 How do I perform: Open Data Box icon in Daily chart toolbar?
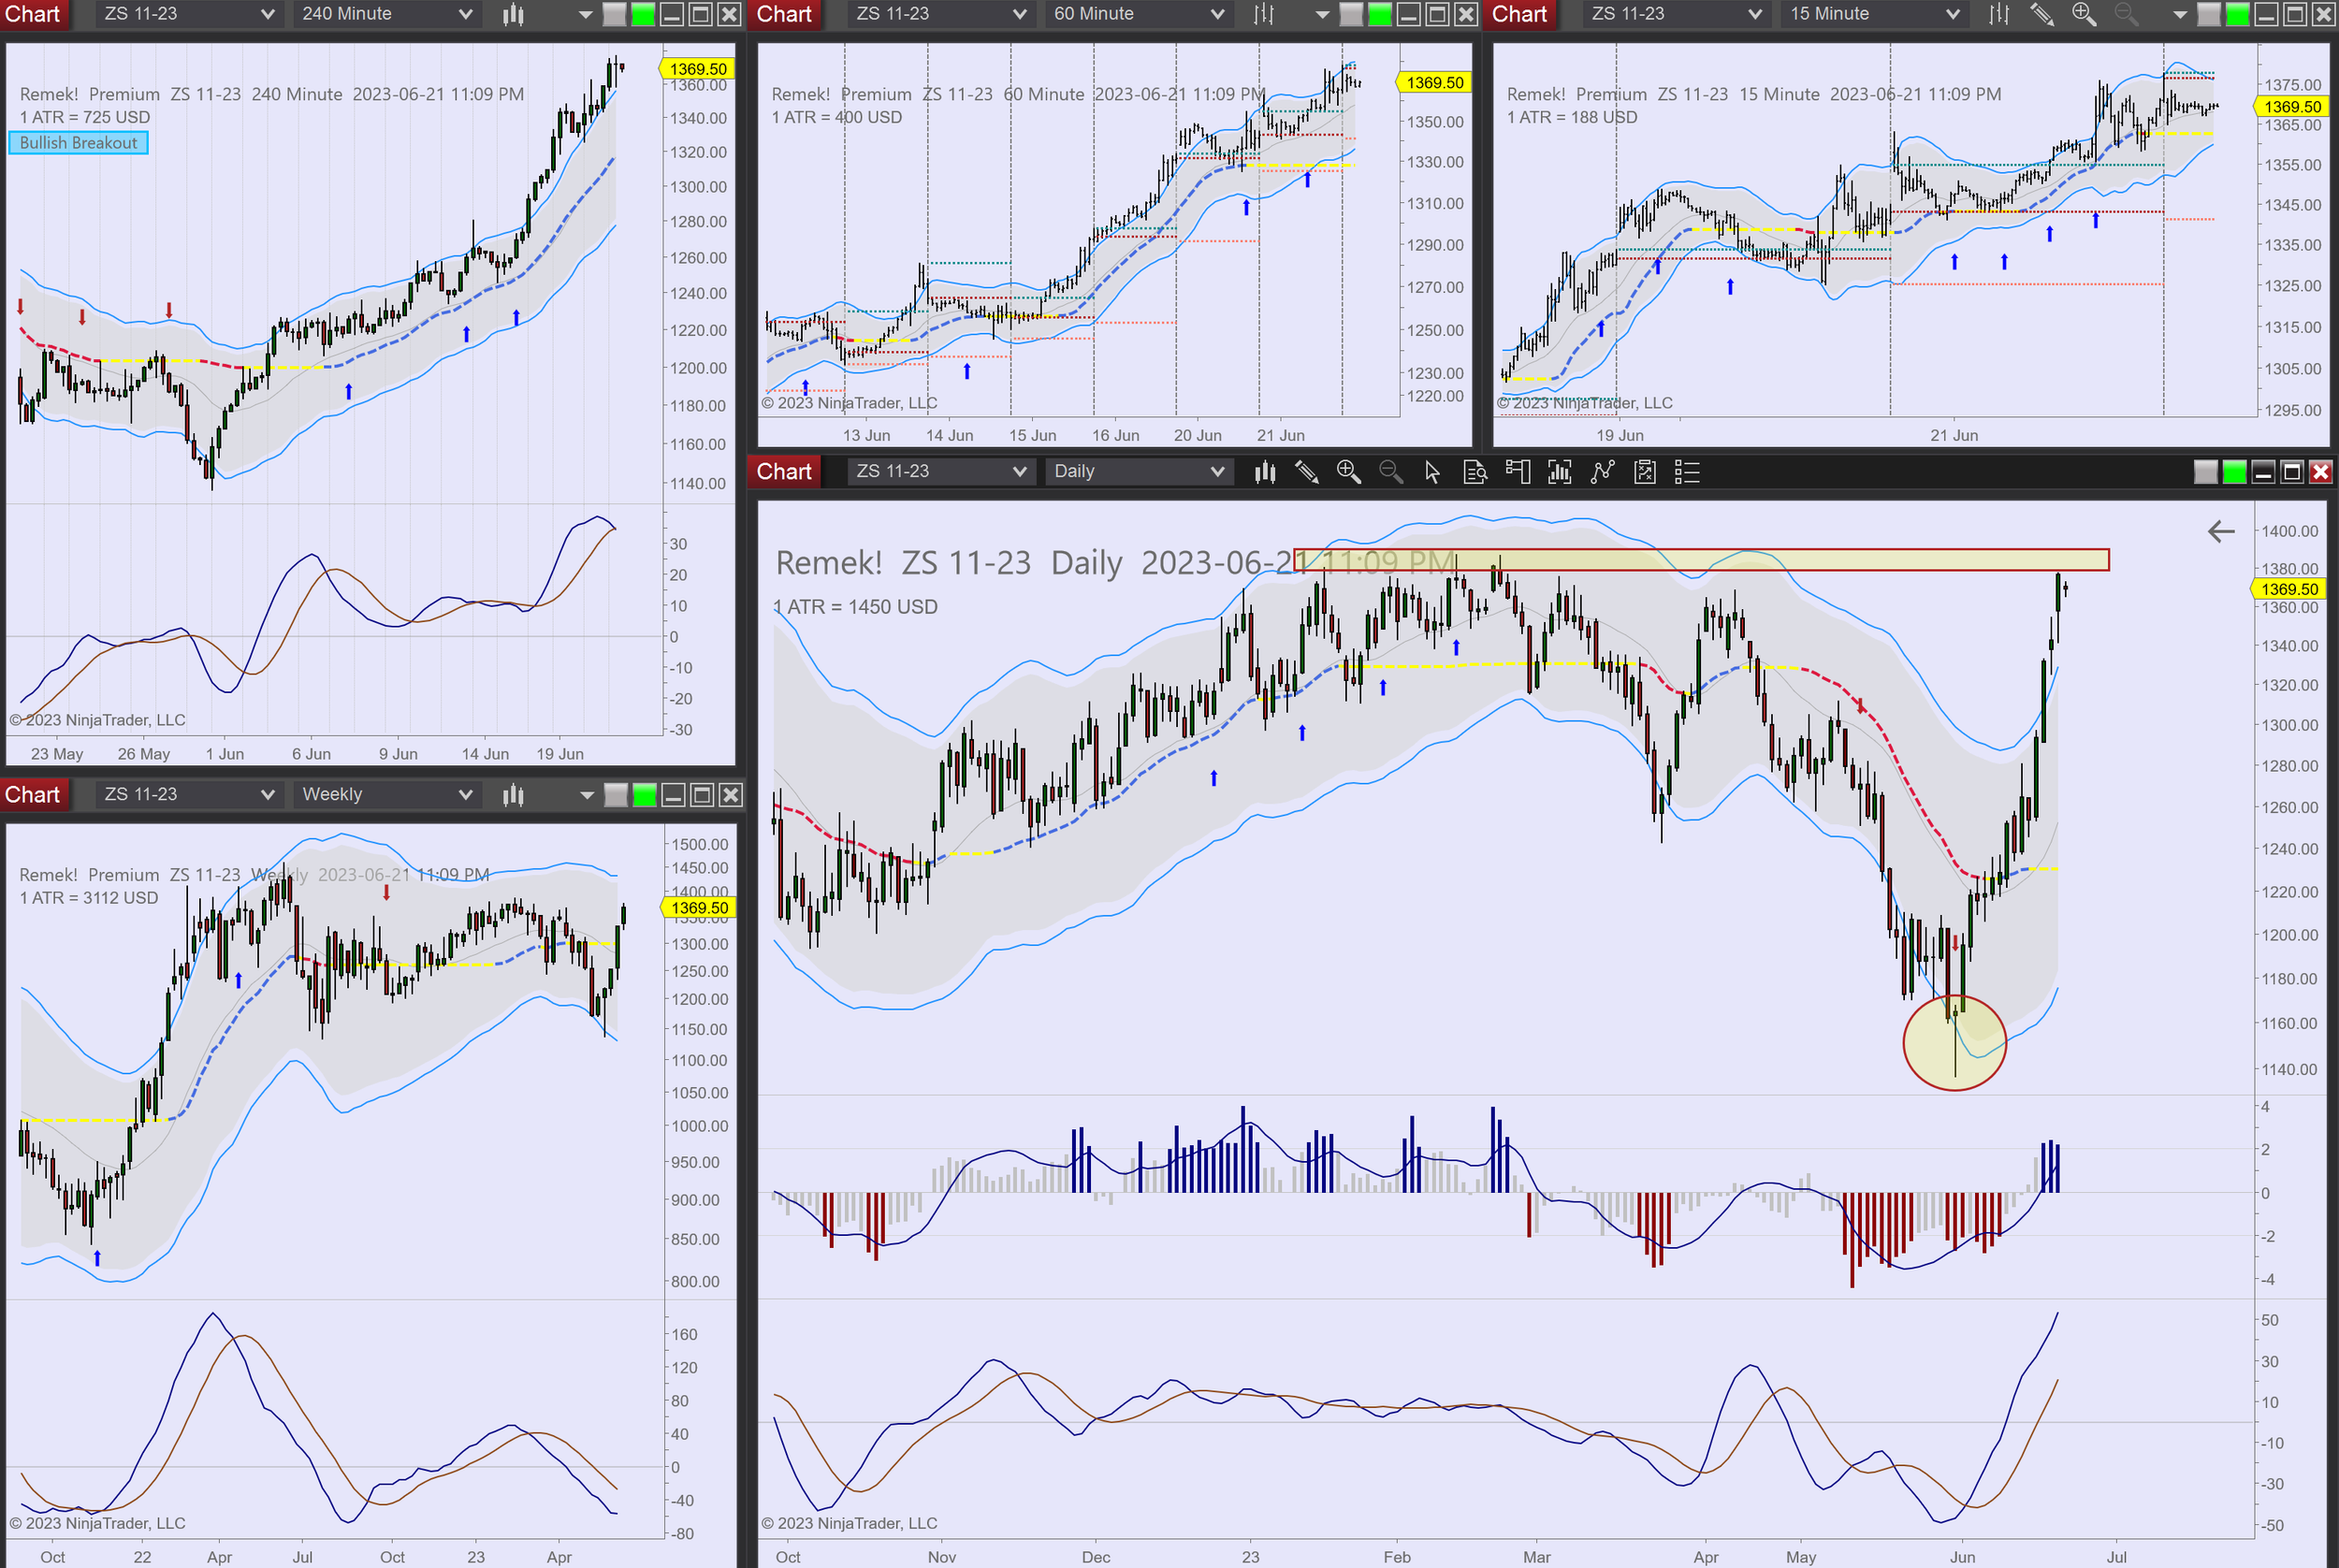pyautogui.click(x=1475, y=472)
